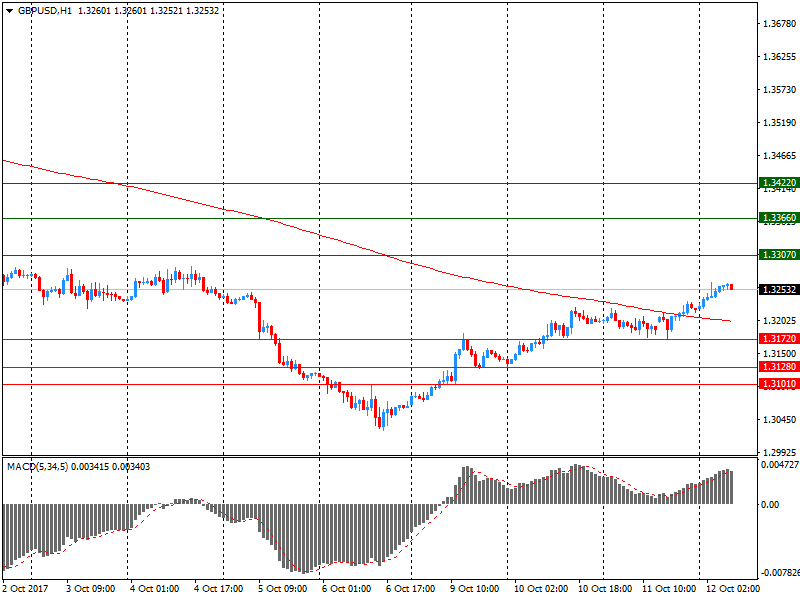Click the MACD zero level label 0.00
This screenshot has height=600, width=800.
(770, 504)
